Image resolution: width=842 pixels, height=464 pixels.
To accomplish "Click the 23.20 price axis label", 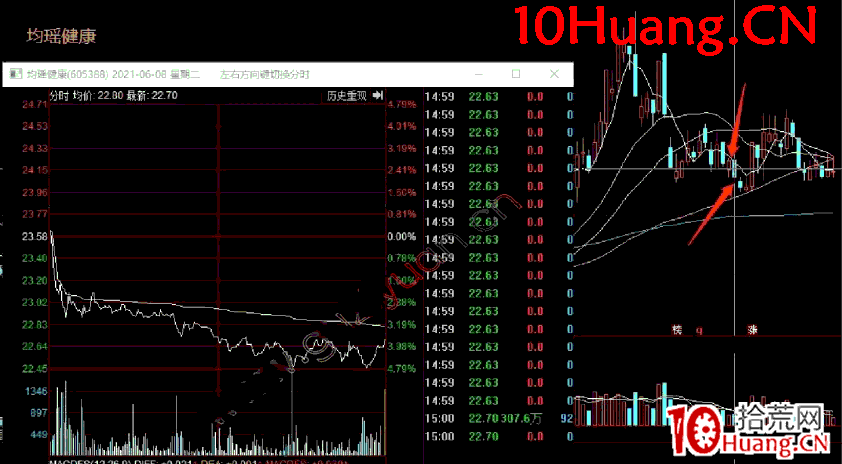I will [34, 280].
